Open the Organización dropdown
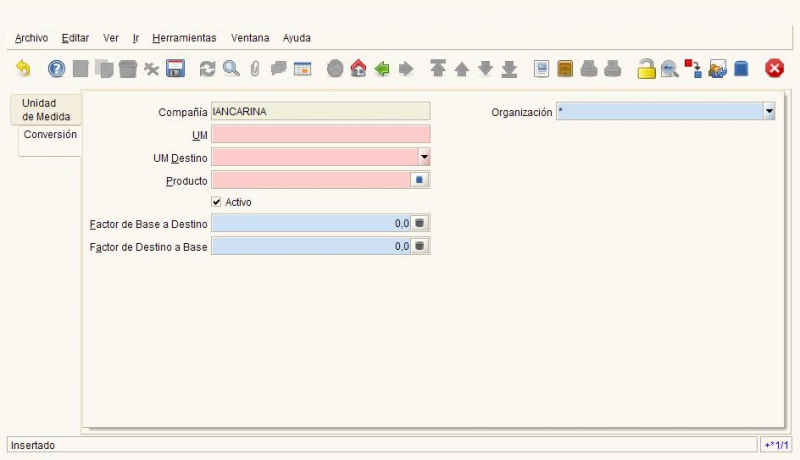This screenshot has height=460, width=800. (769, 112)
